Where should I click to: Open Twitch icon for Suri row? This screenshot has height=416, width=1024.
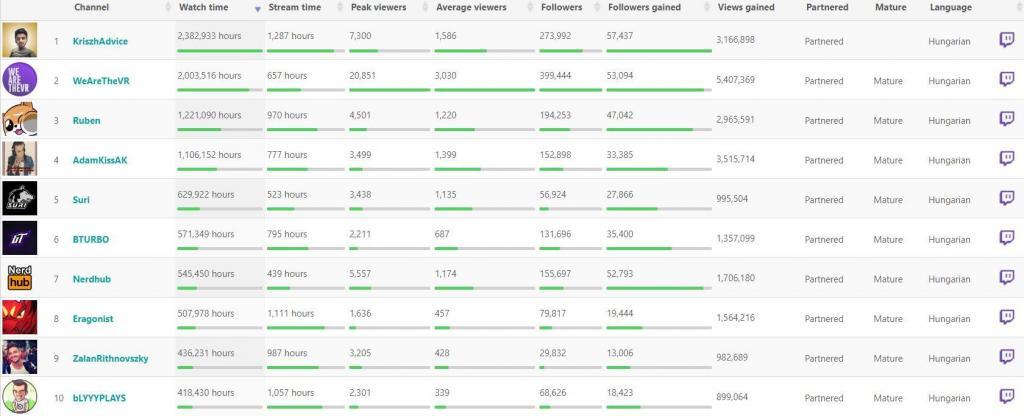[x=1006, y=199]
